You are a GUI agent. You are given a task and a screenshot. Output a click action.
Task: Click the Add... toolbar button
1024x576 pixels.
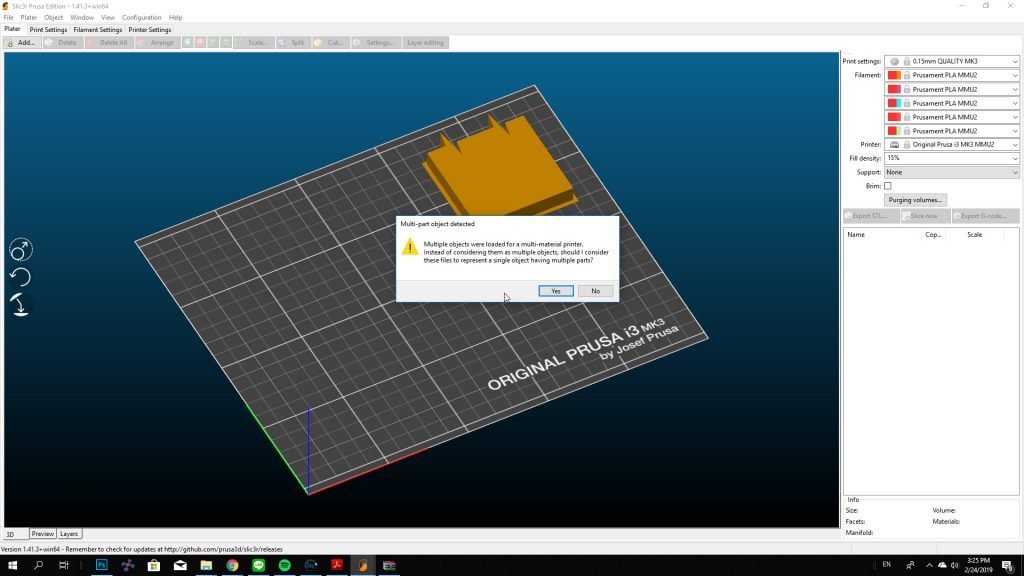click(21, 43)
